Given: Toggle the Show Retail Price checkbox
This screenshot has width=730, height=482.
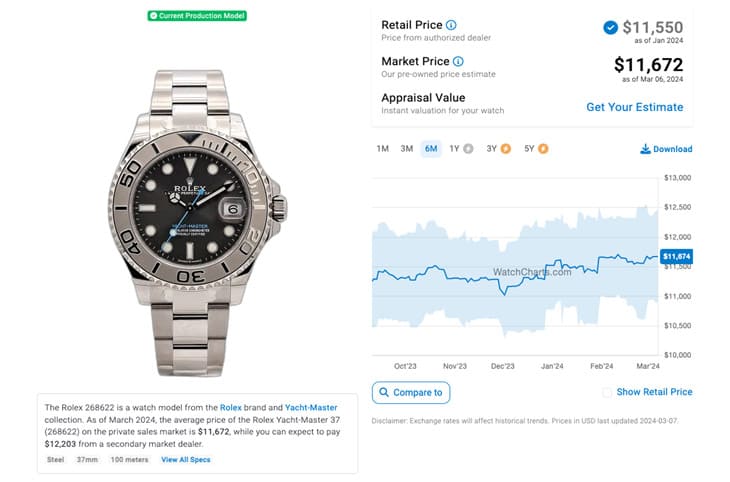Looking at the screenshot, I should tap(607, 393).
